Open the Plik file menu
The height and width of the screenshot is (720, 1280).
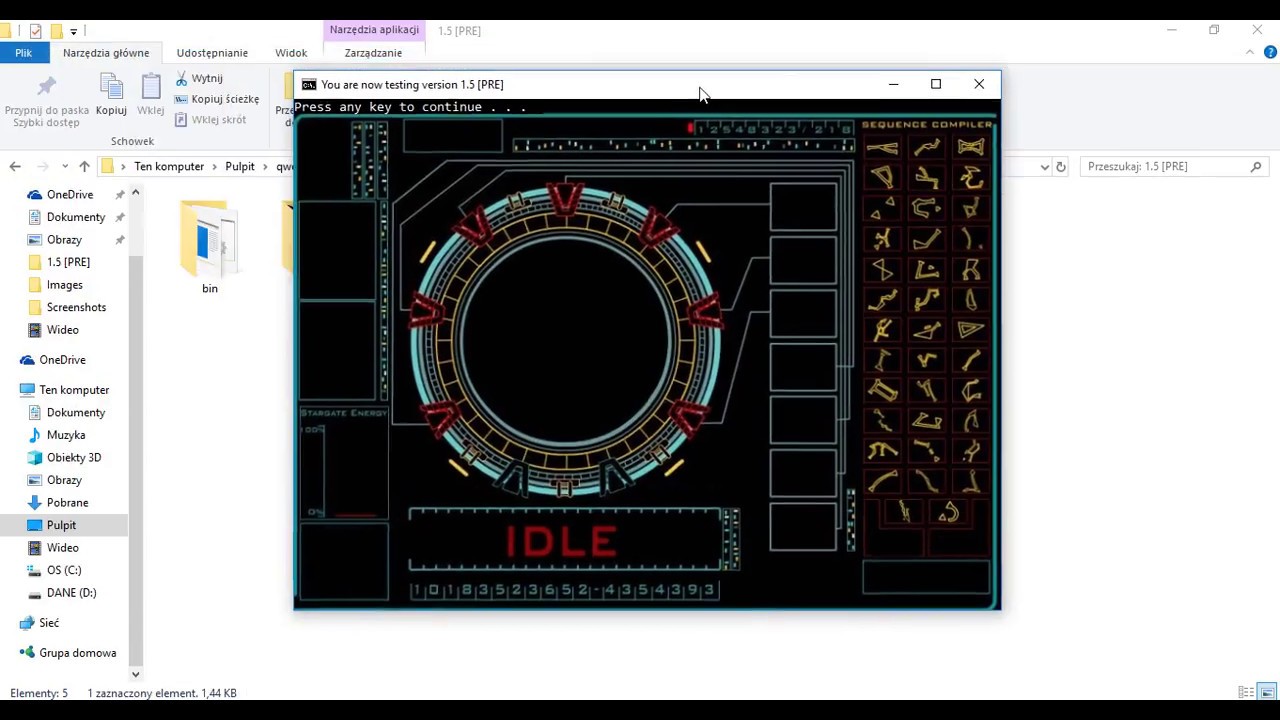pyautogui.click(x=23, y=53)
